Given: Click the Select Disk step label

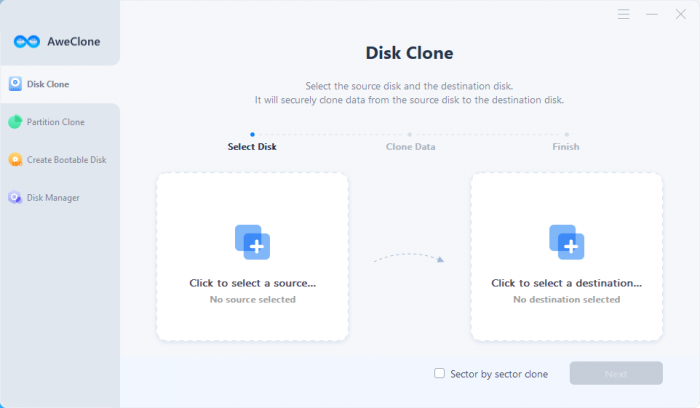Looking at the screenshot, I should pos(252,146).
